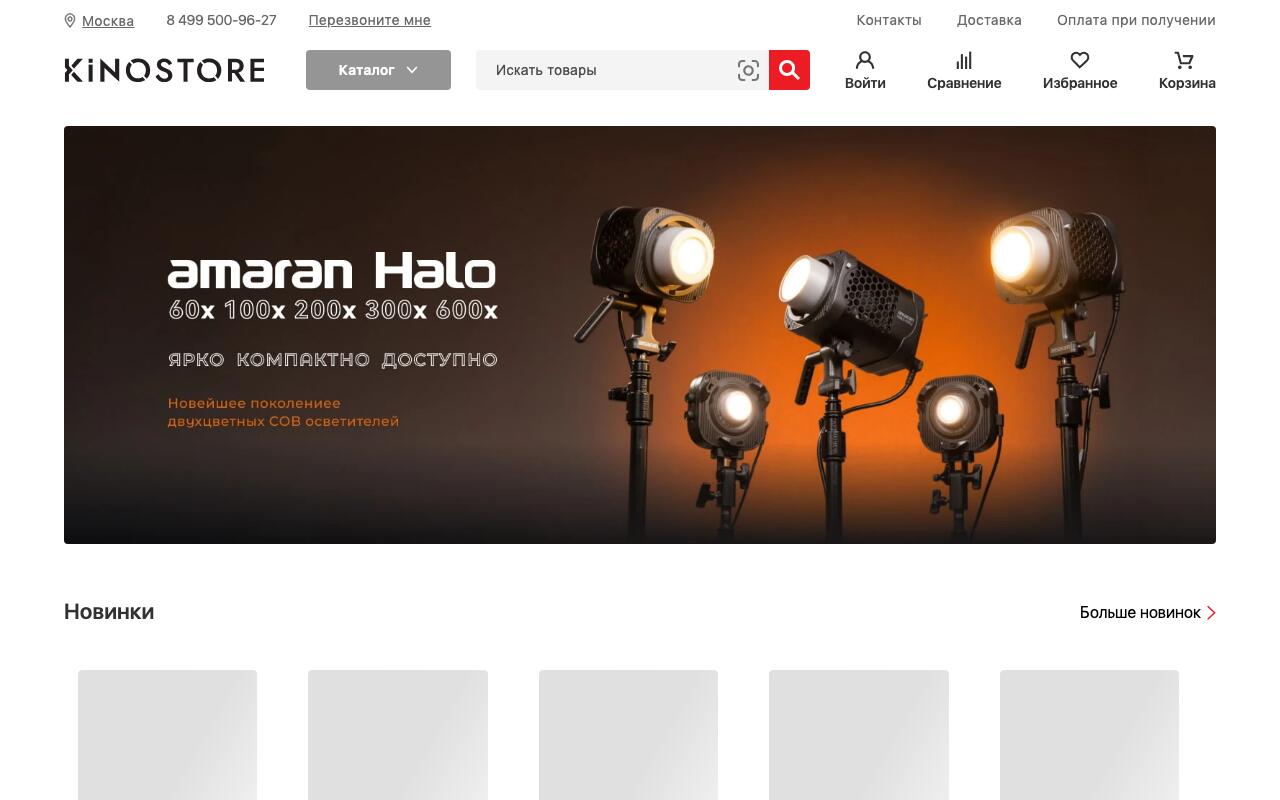Open the Войти user profile icon

(x=865, y=60)
